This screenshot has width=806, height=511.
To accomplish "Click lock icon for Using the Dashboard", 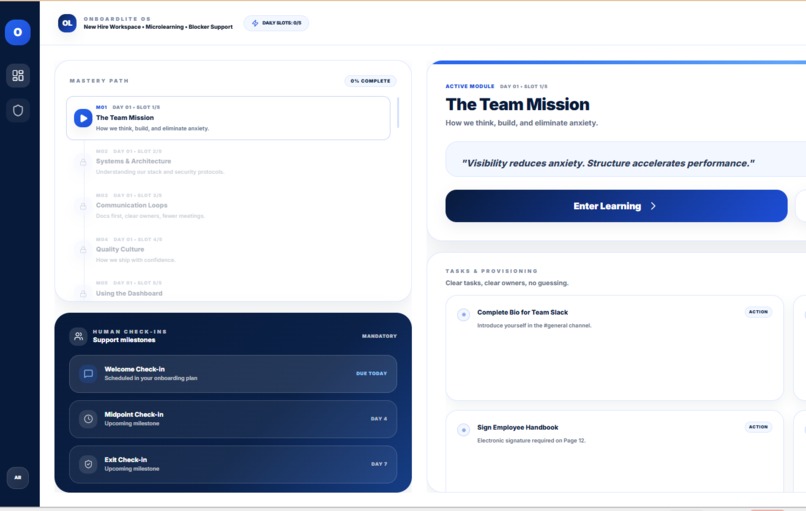I will [x=83, y=294].
